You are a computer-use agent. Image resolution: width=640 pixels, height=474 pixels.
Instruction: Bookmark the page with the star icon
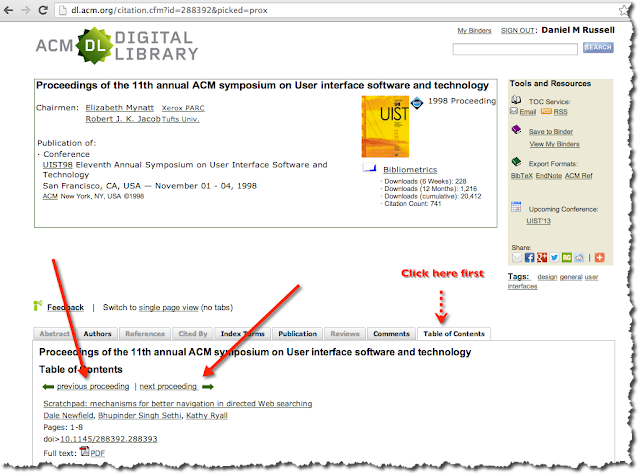click(x=624, y=10)
